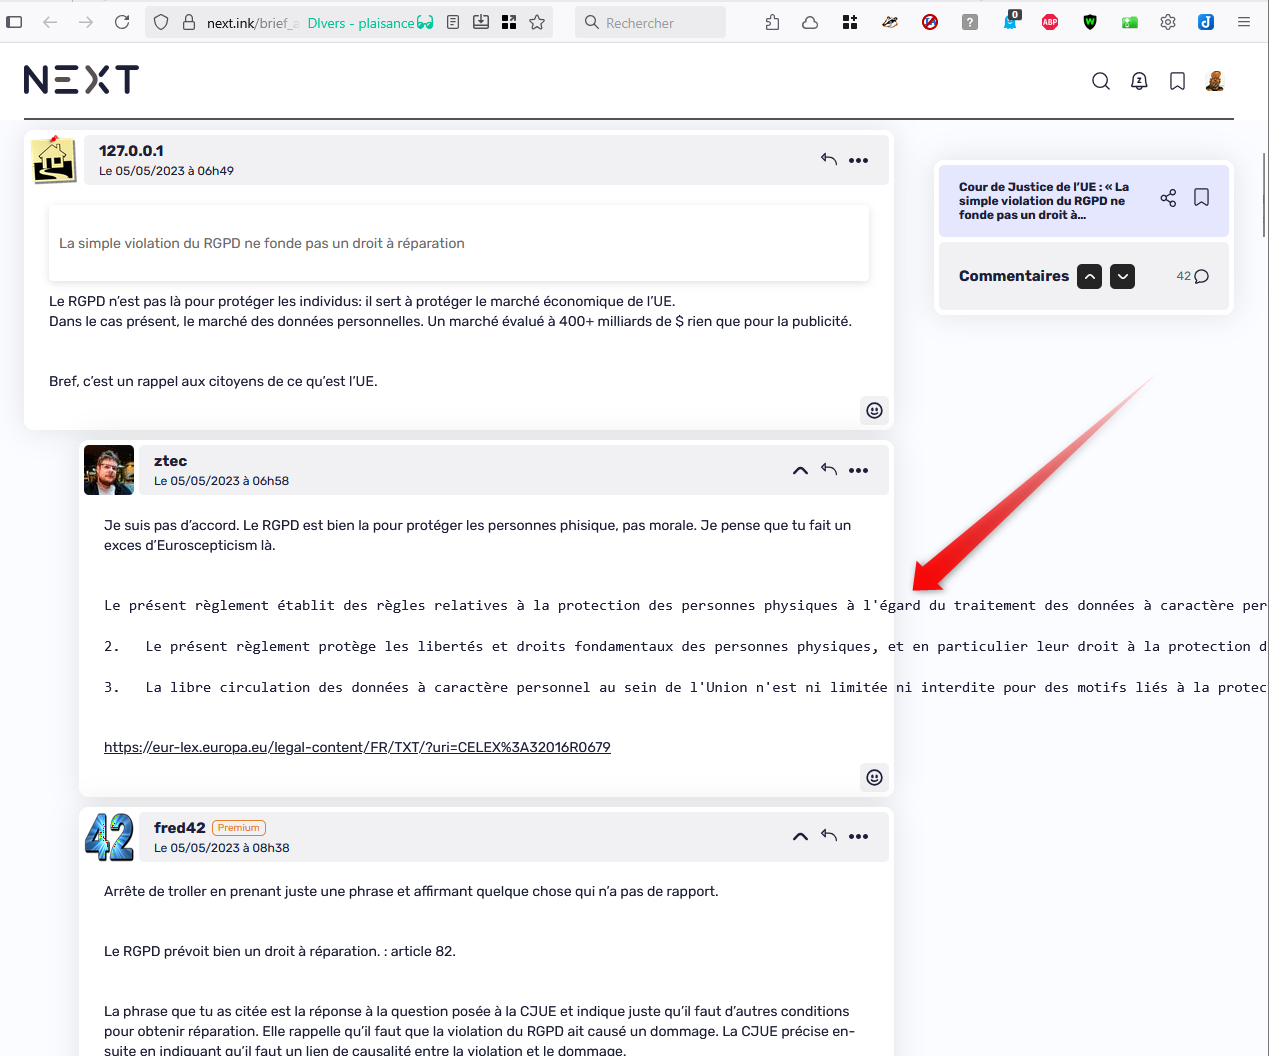Open saved bookmarks icon in site header

click(1177, 81)
